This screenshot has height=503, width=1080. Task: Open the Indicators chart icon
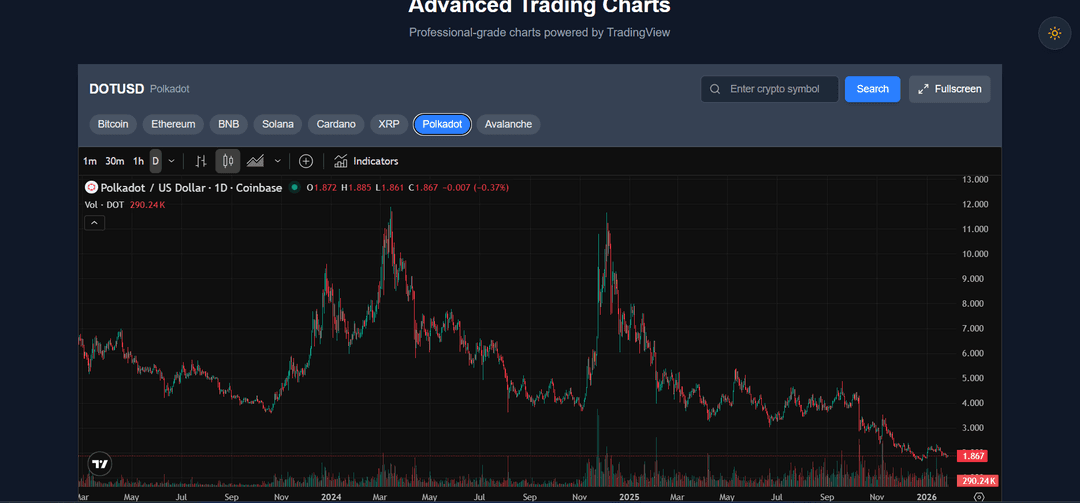pos(340,161)
